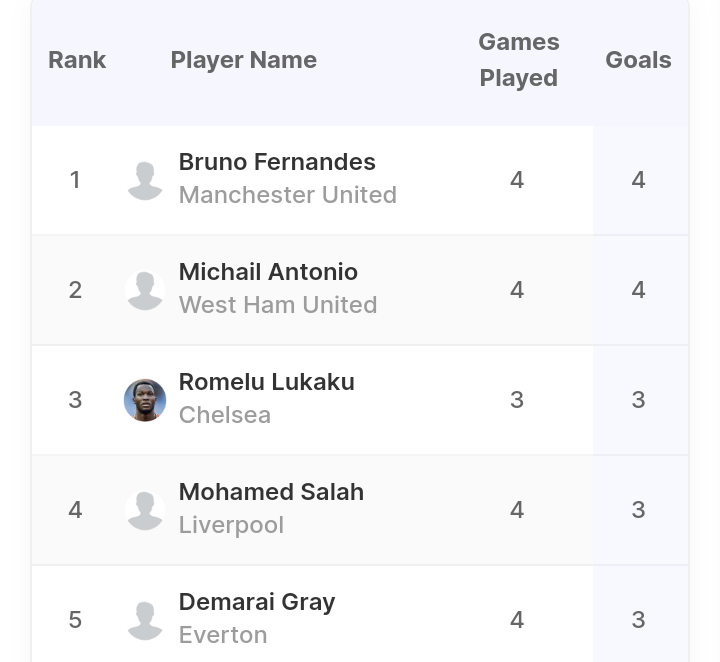Image resolution: width=720 pixels, height=662 pixels.
Task: Select Manchester United team label
Action: [288, 195]
